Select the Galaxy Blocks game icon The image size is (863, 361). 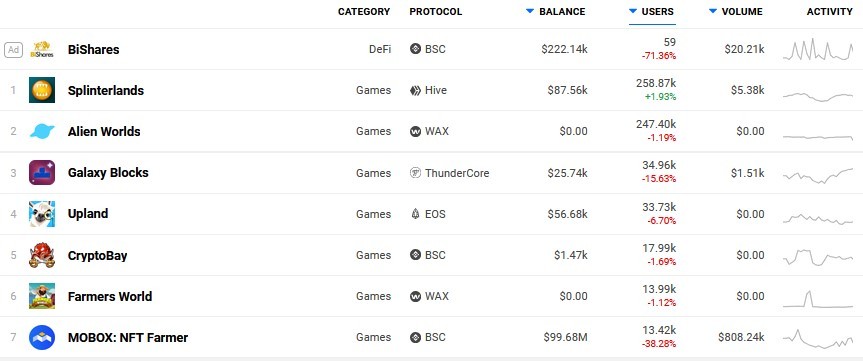click(x=42, y=173)
